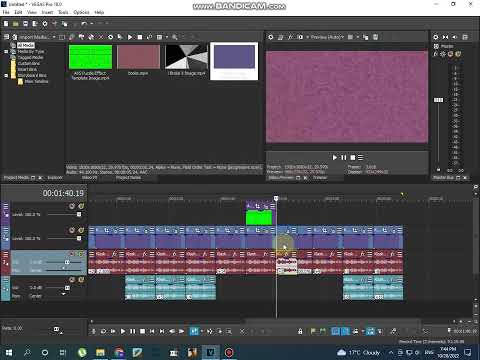Select the books.mp4 thumbnail
The width and height of the screenshot is (480, 360).
[x=138, y=57]
